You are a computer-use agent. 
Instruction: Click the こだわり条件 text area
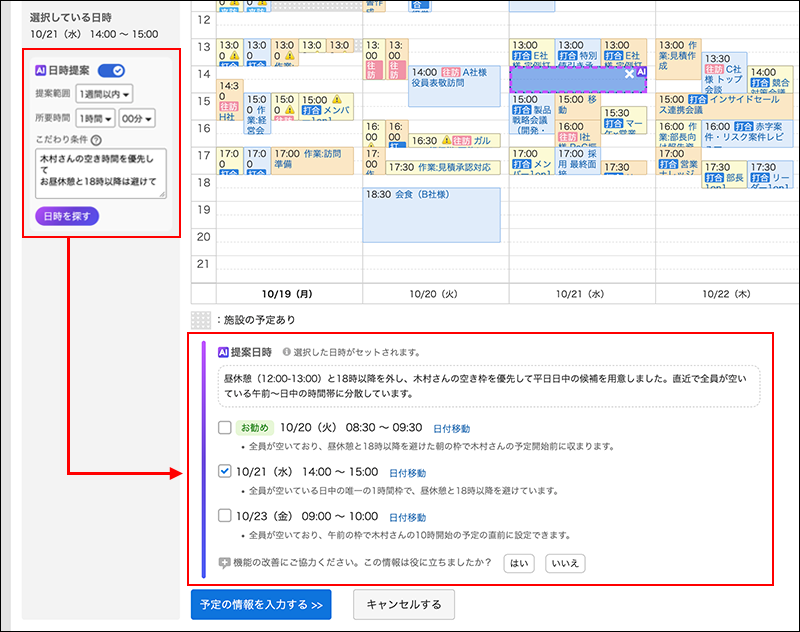pos(101,173)
